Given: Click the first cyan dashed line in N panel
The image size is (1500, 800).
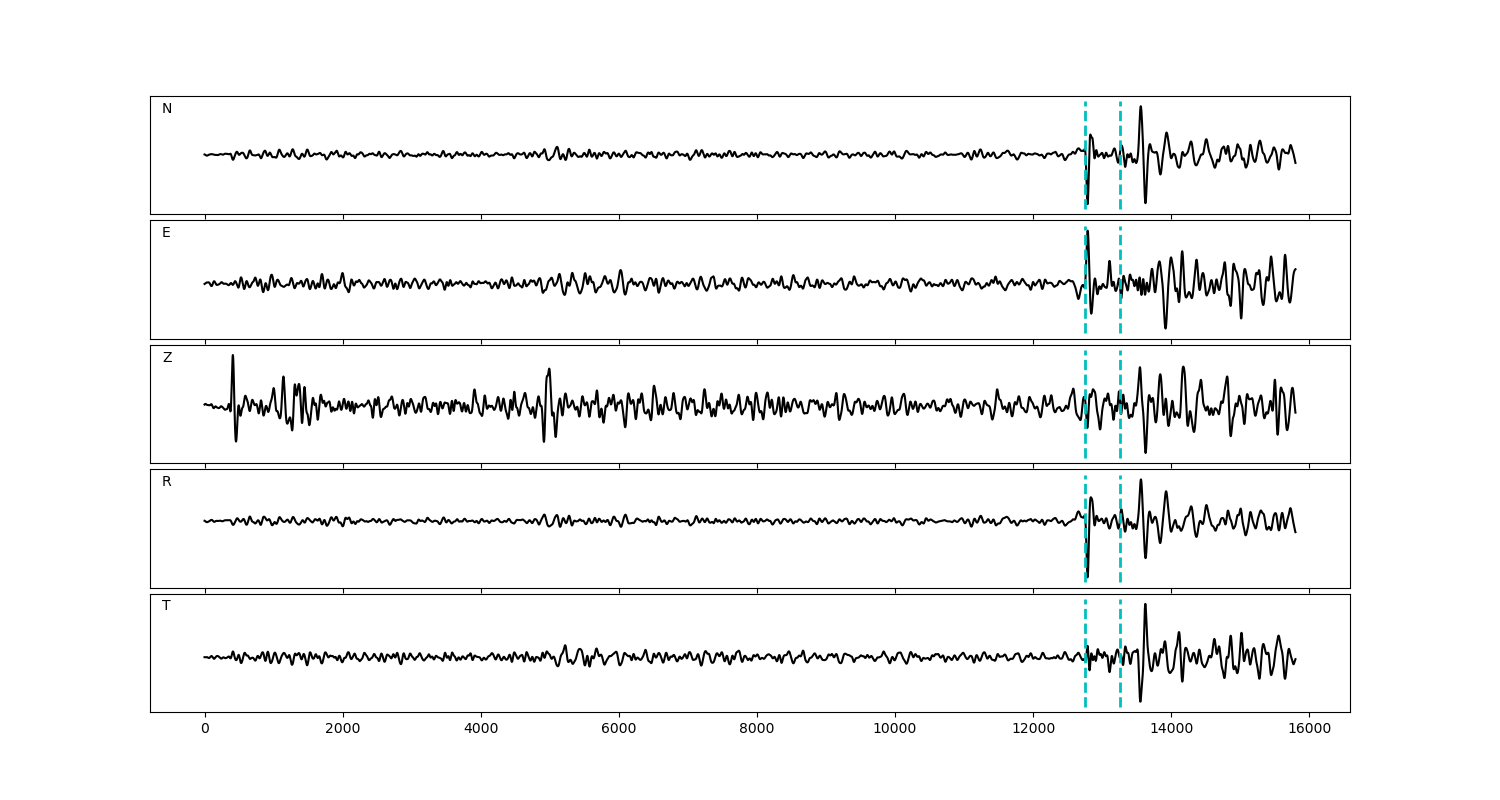Looking at the screenshot, I should [x=1085, y=125].
